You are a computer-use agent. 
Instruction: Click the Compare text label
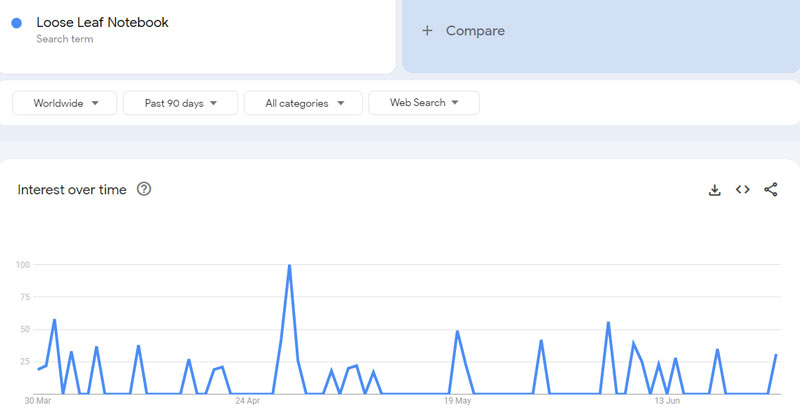coord(475,31)
